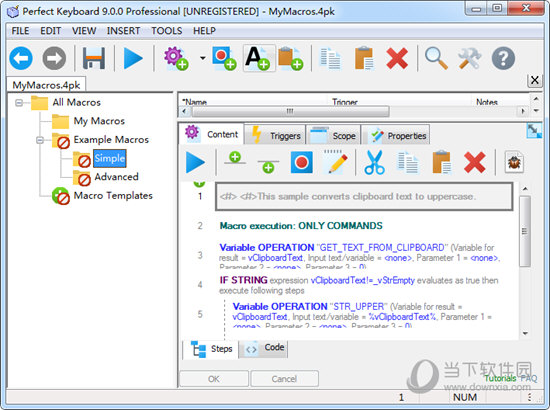Open search with the magnifying glass icon

[x=436, y=58]
